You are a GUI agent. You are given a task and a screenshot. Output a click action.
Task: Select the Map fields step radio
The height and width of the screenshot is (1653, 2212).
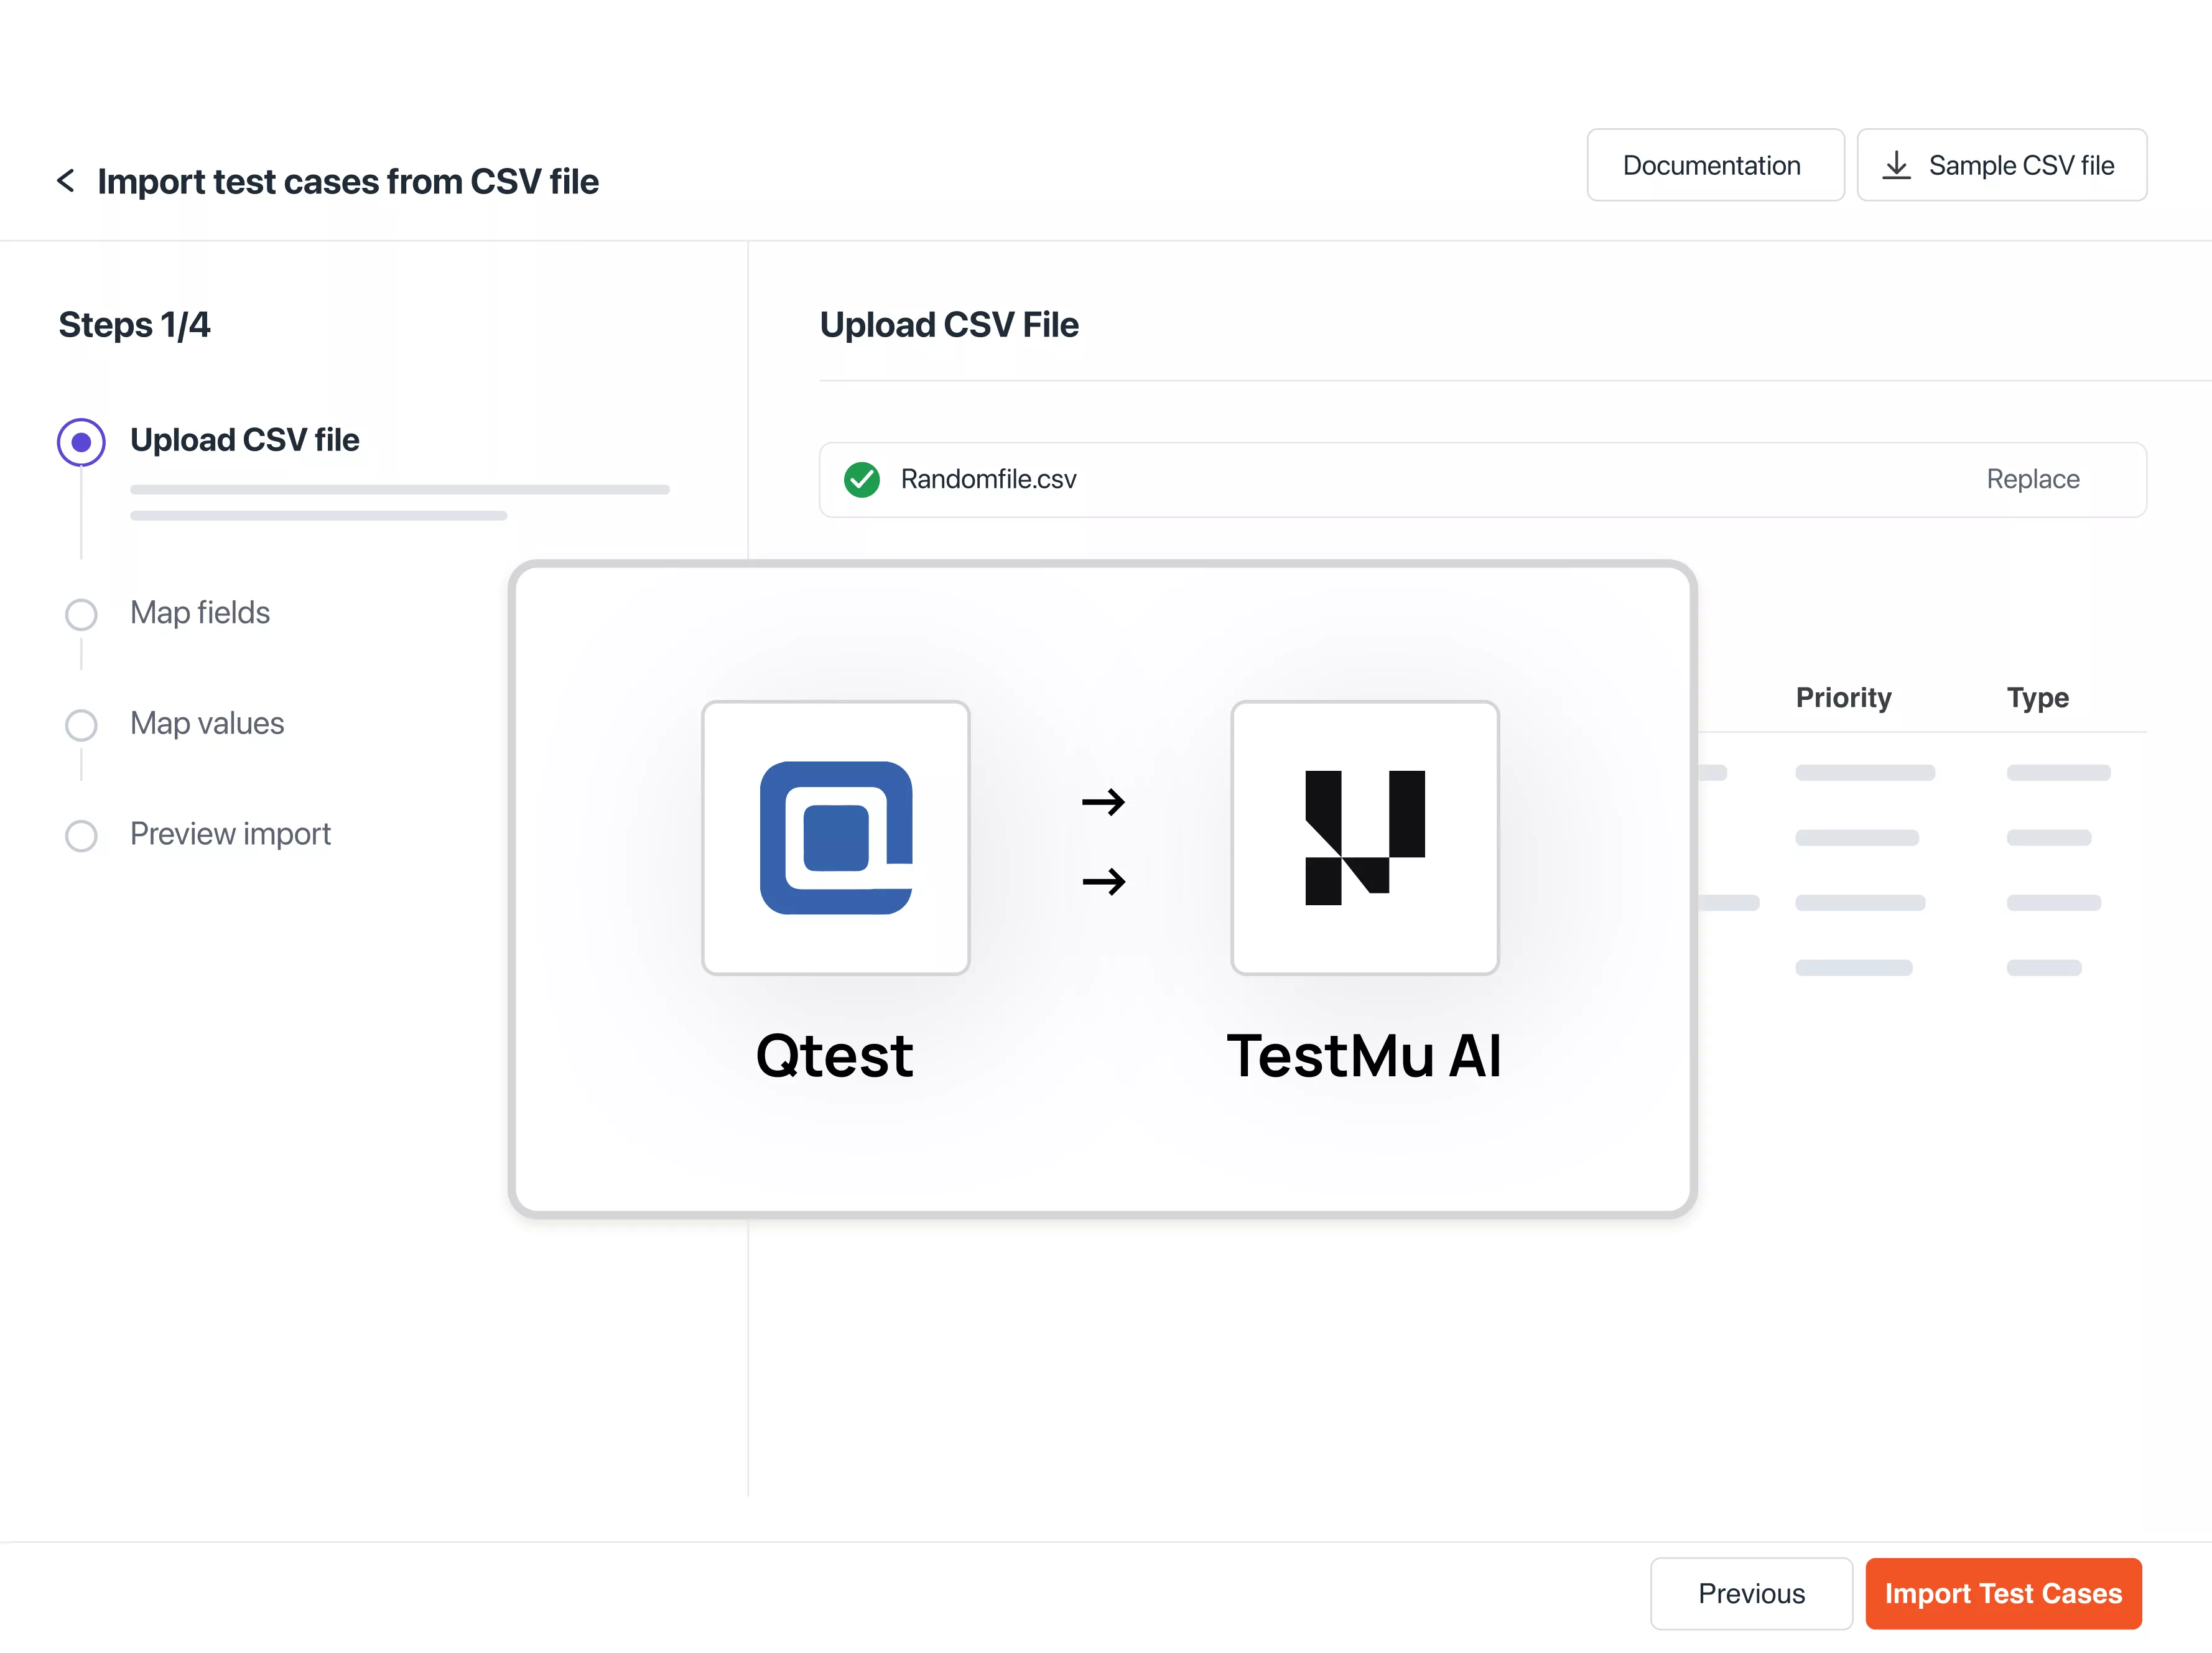tap(81, 614)
